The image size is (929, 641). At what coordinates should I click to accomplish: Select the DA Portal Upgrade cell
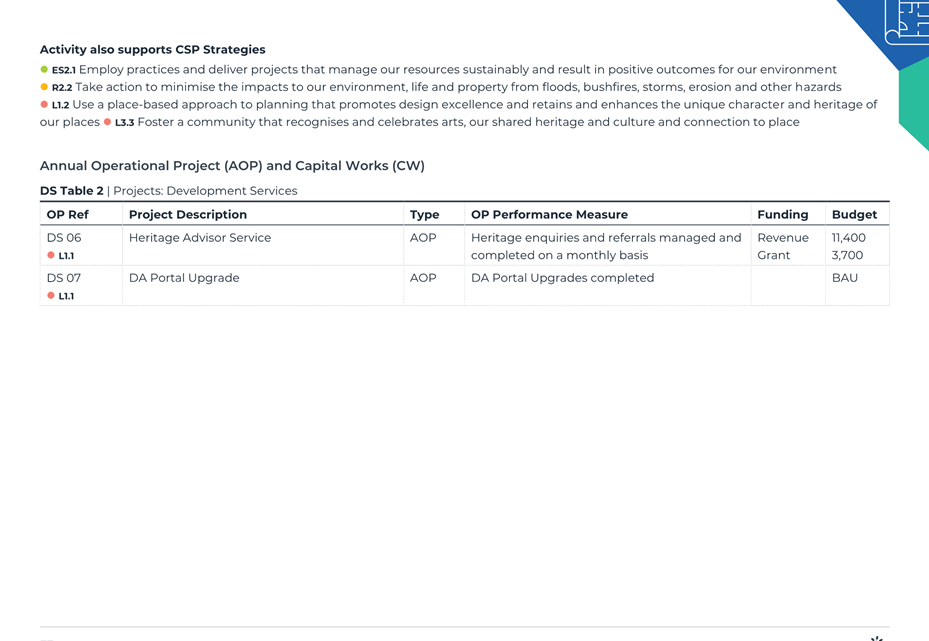pyautogui.click(x=184, y=278)
